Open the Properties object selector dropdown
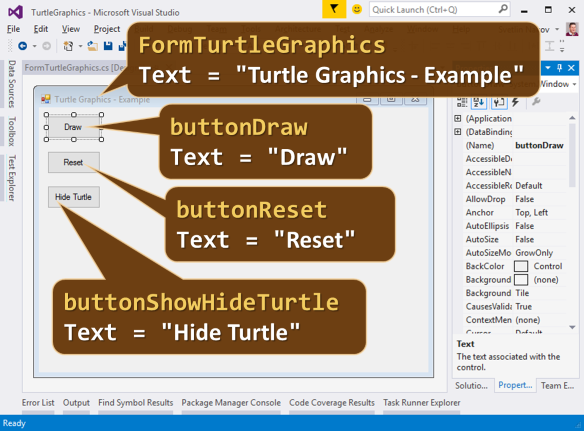584x431 pixels. pos(575,84)
